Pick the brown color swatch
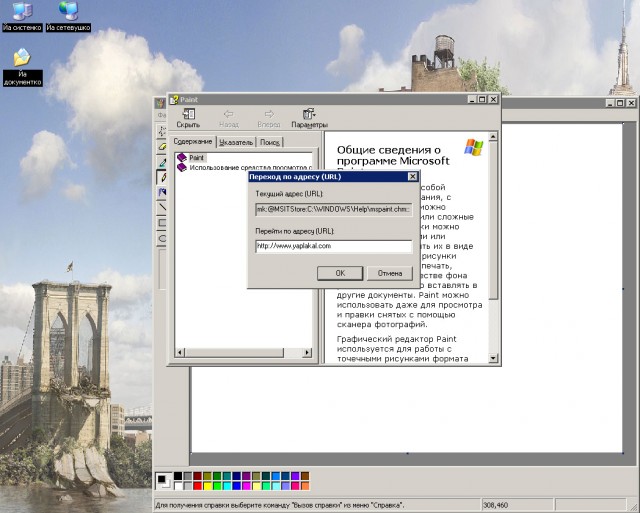 coord(305,476)
